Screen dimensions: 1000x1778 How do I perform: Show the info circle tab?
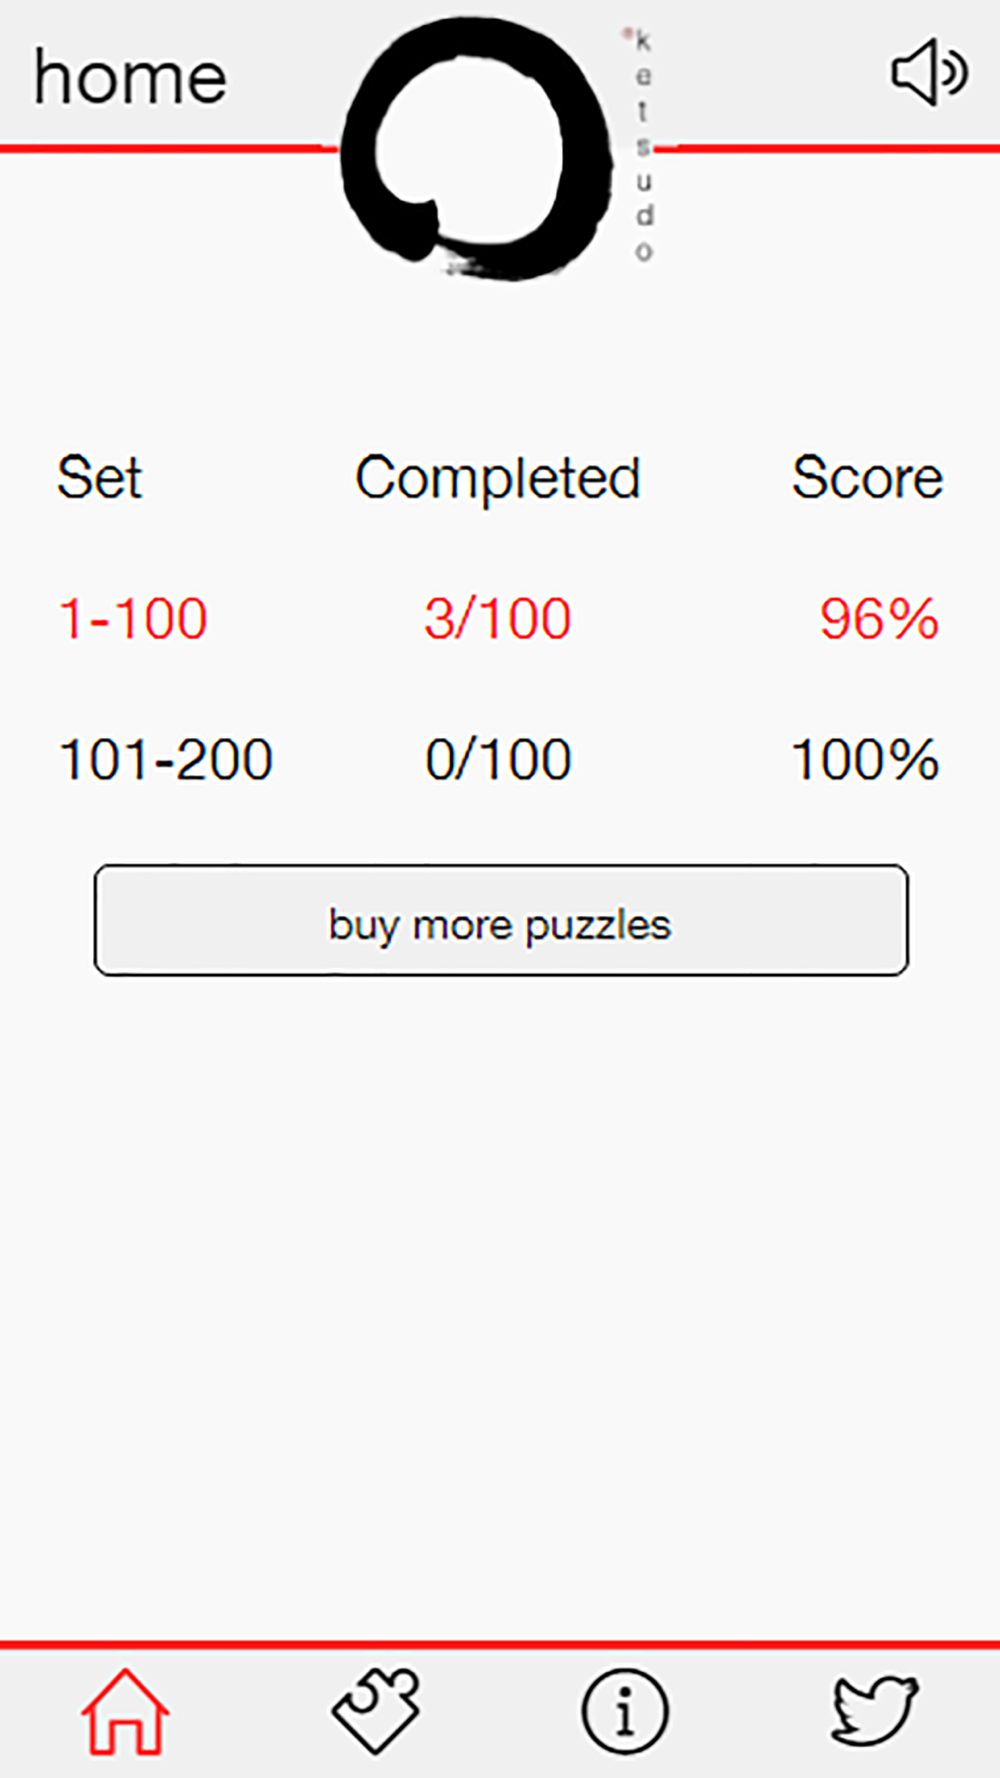coord(625,1711)
